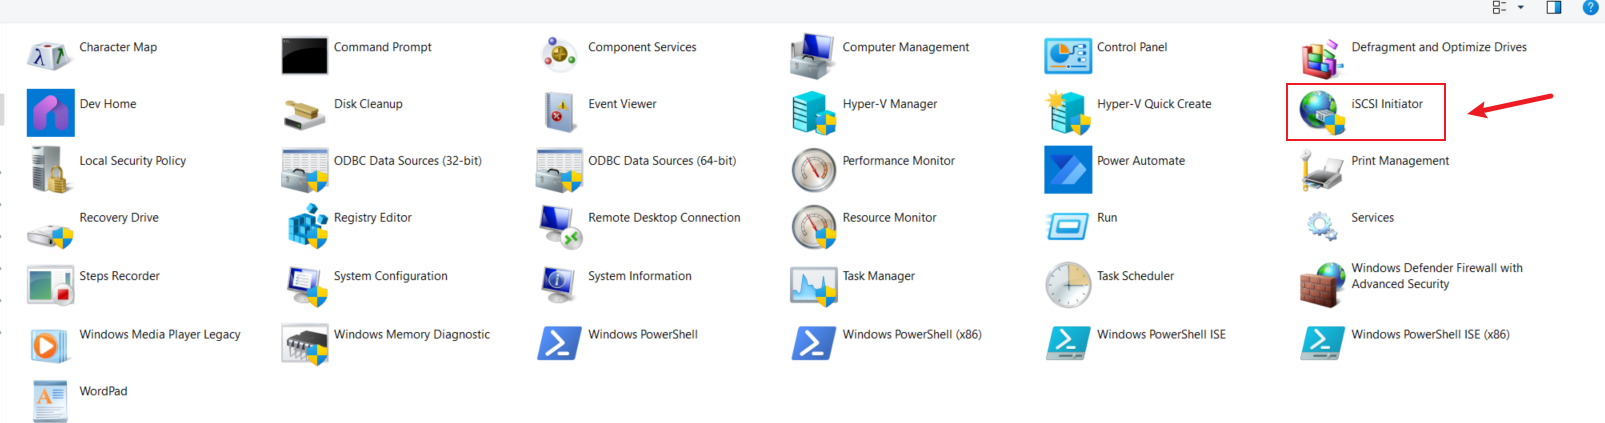Launch the Dev Home icon
1605x423 pixels.
(x=50, y=112)
